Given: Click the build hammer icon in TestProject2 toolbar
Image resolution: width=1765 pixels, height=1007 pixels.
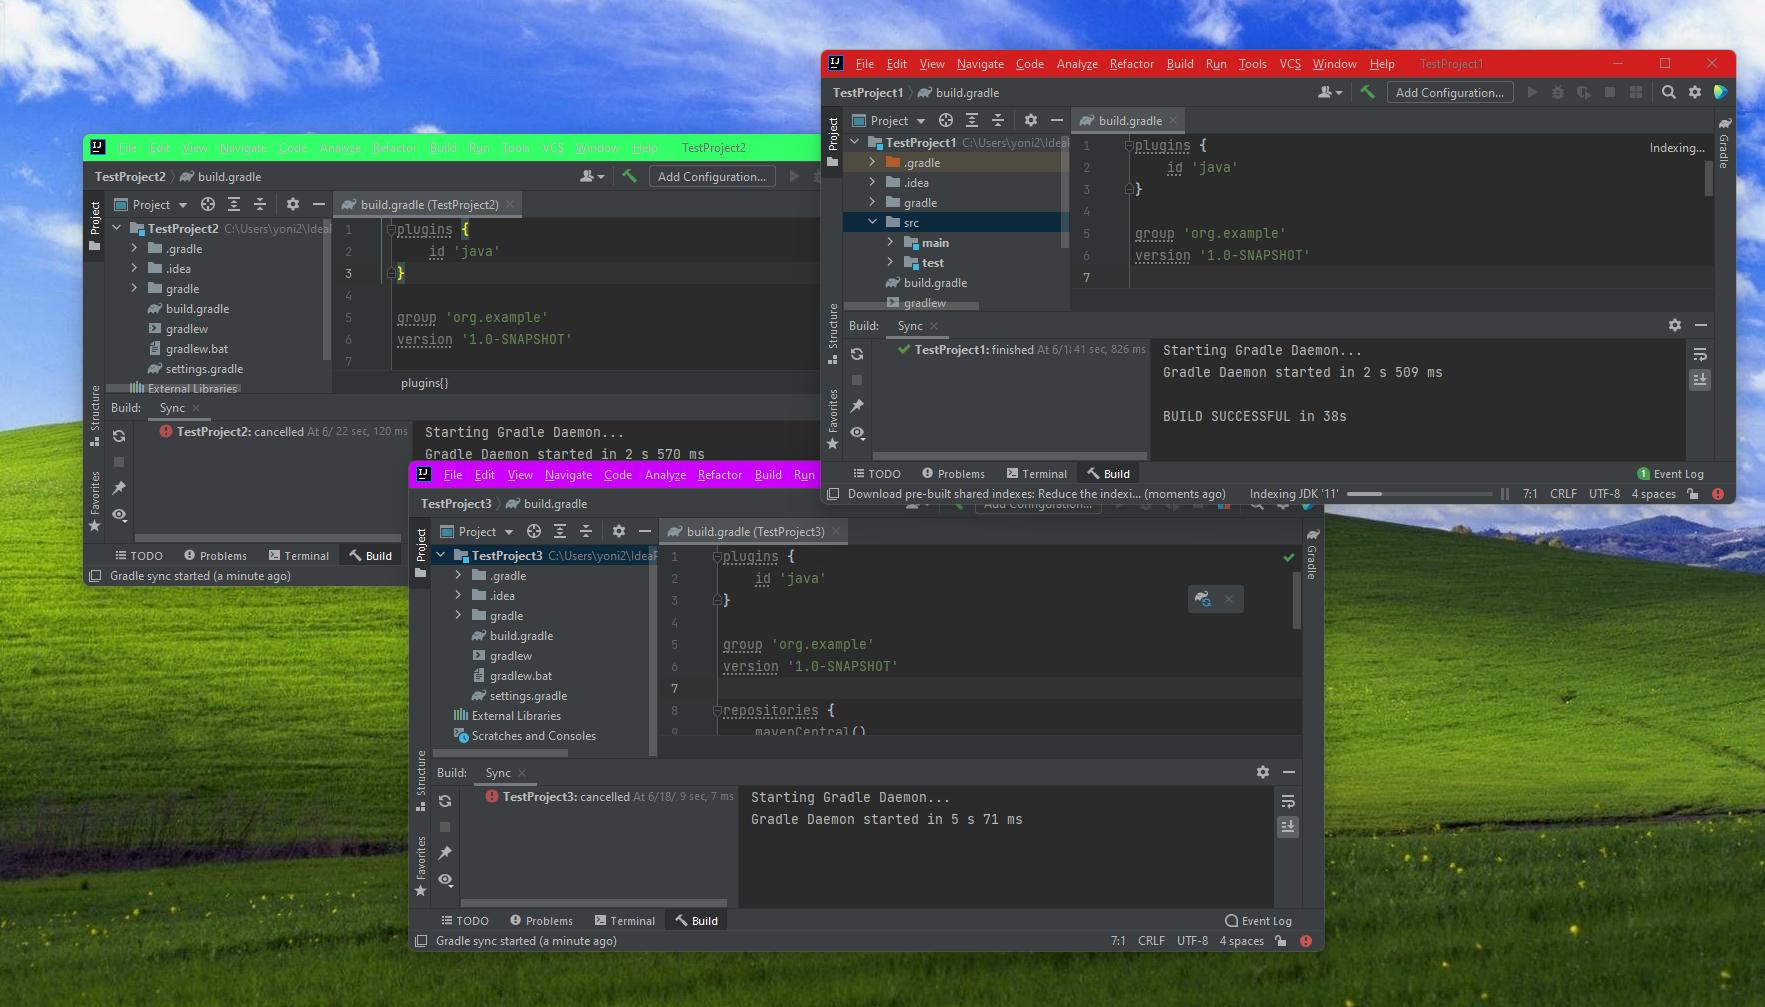Looking at the screenshot, I should tap(629, 176).
